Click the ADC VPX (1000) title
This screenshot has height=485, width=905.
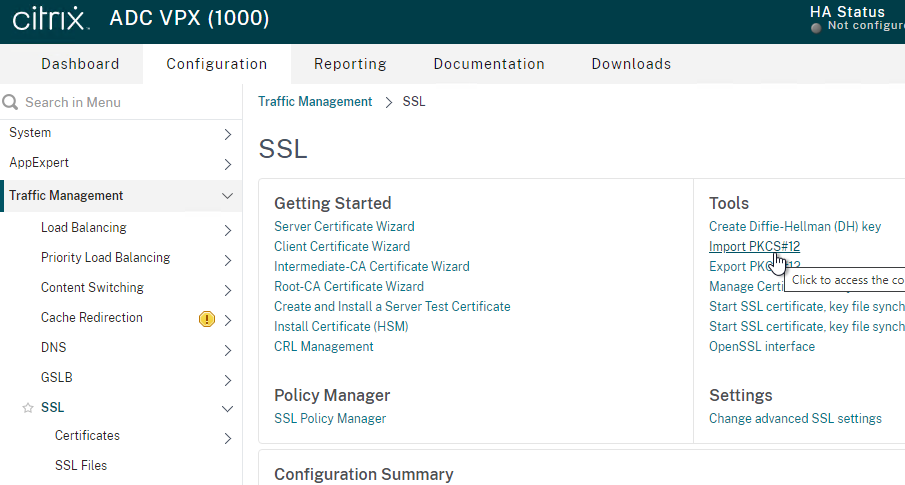(x=189, y=18)
